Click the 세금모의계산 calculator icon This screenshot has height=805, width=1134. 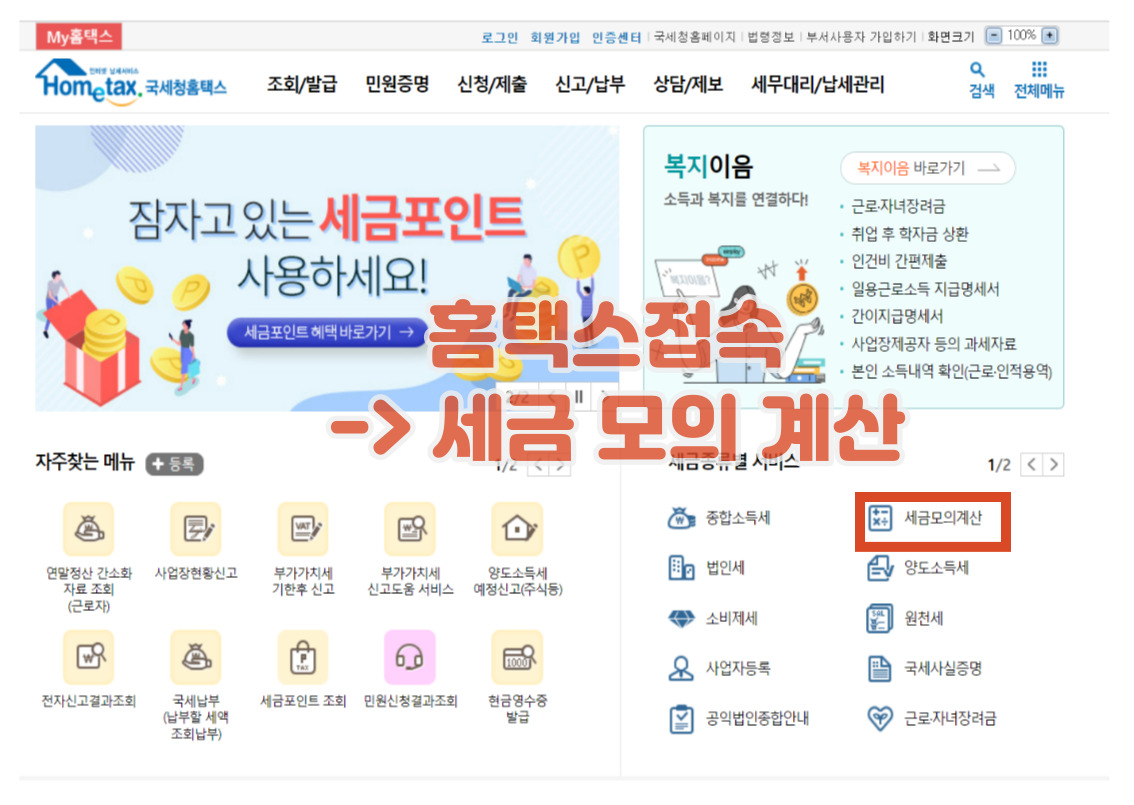[879, 518]
